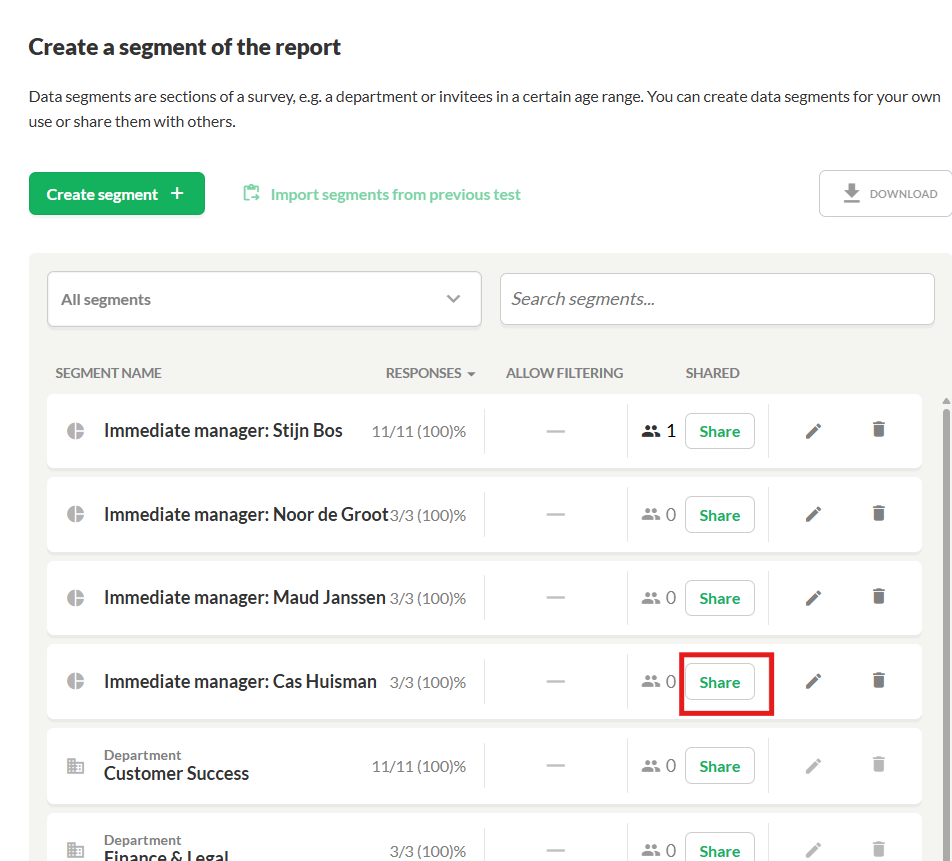Click pencil icon for Noor de Groot segment
The height and width of the screenshot is (861, 952).
[813, 514]
